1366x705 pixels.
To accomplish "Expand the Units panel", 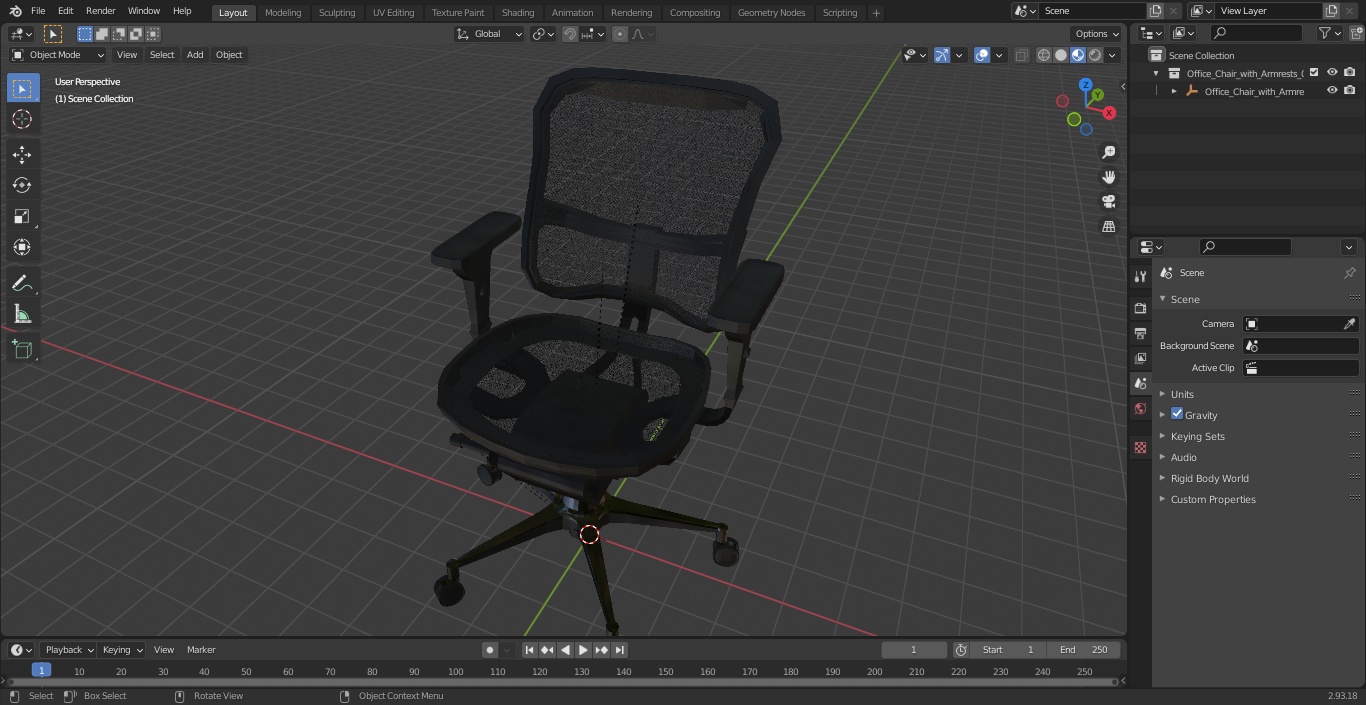I will click(x=1182, y=394).
